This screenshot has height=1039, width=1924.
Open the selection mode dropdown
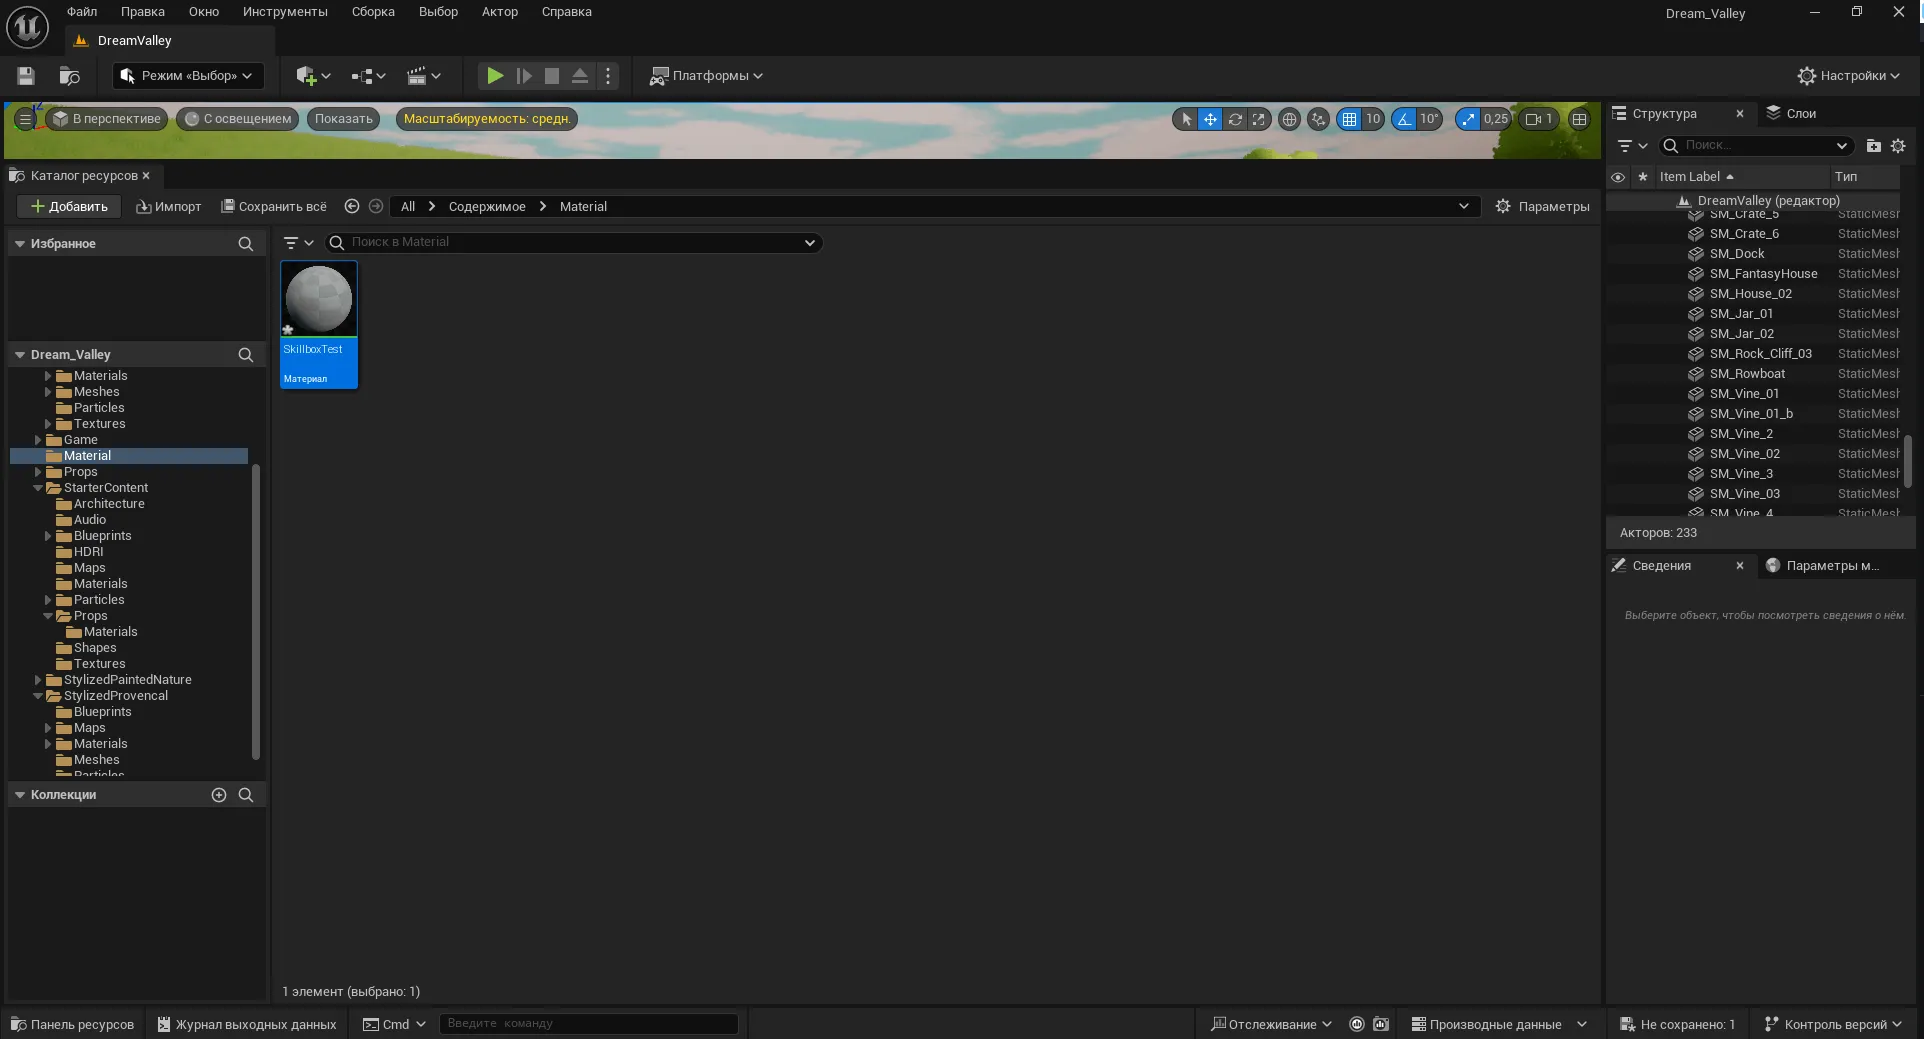(x=187, y=76)
